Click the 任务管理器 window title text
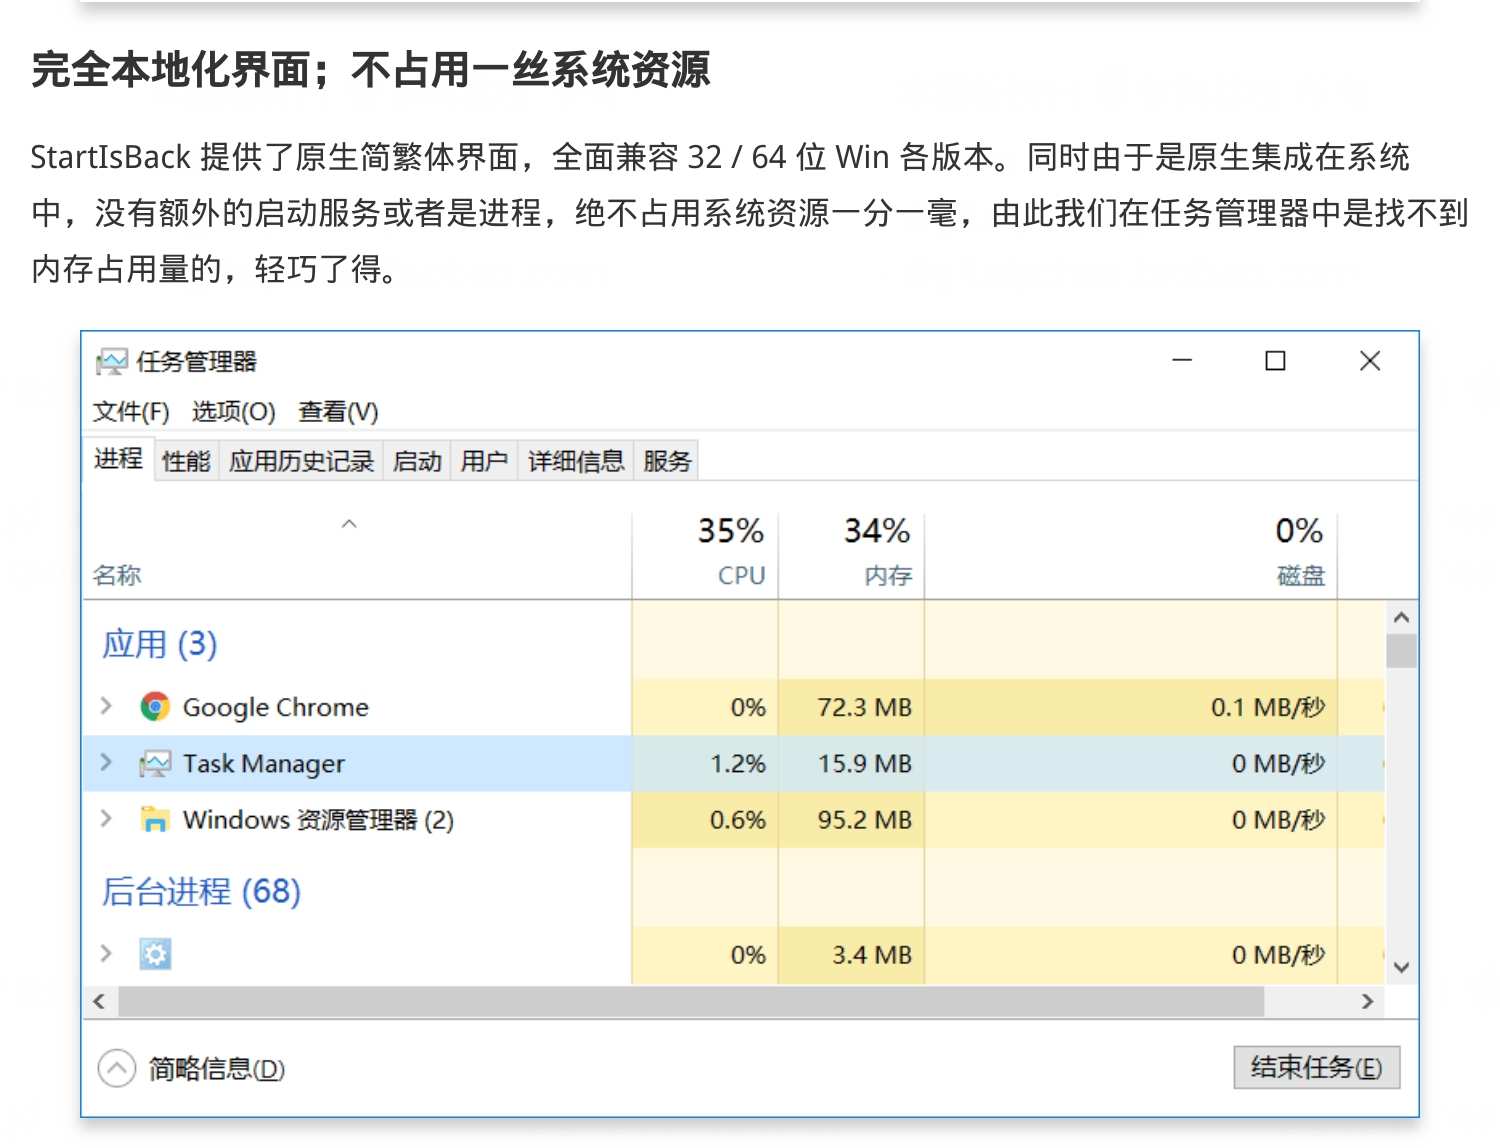 [197, 362]
